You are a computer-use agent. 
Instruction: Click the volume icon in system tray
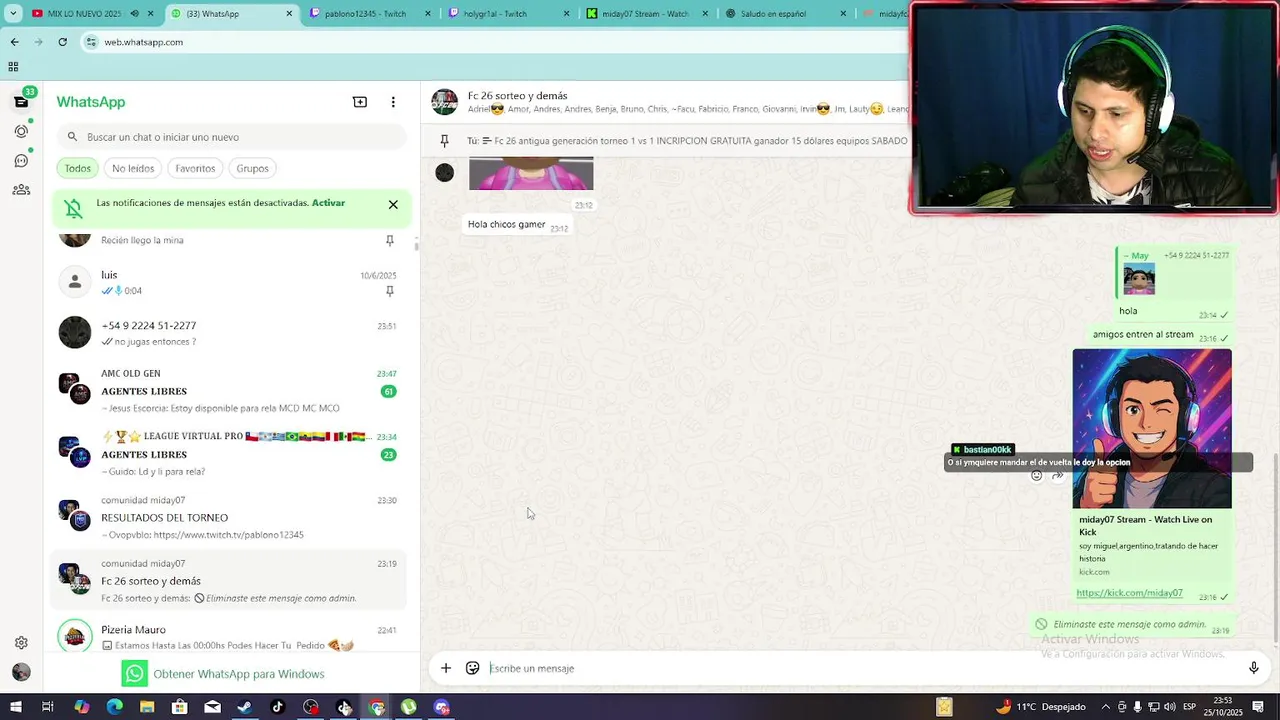(x=1170, y=707)
